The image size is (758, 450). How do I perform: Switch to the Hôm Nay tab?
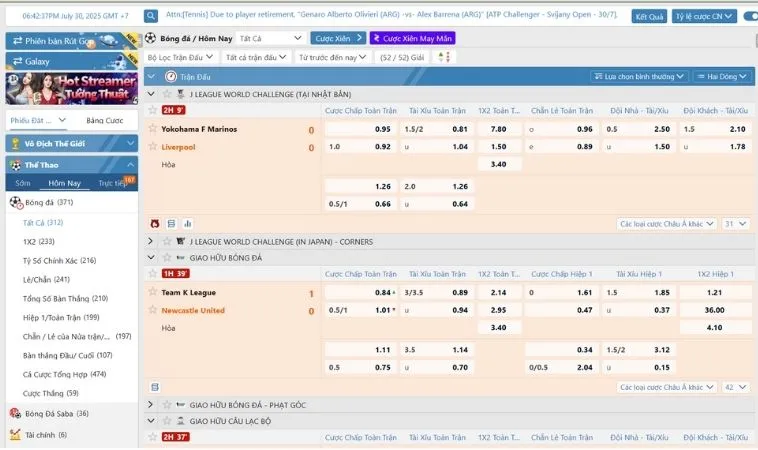[64, 183]
